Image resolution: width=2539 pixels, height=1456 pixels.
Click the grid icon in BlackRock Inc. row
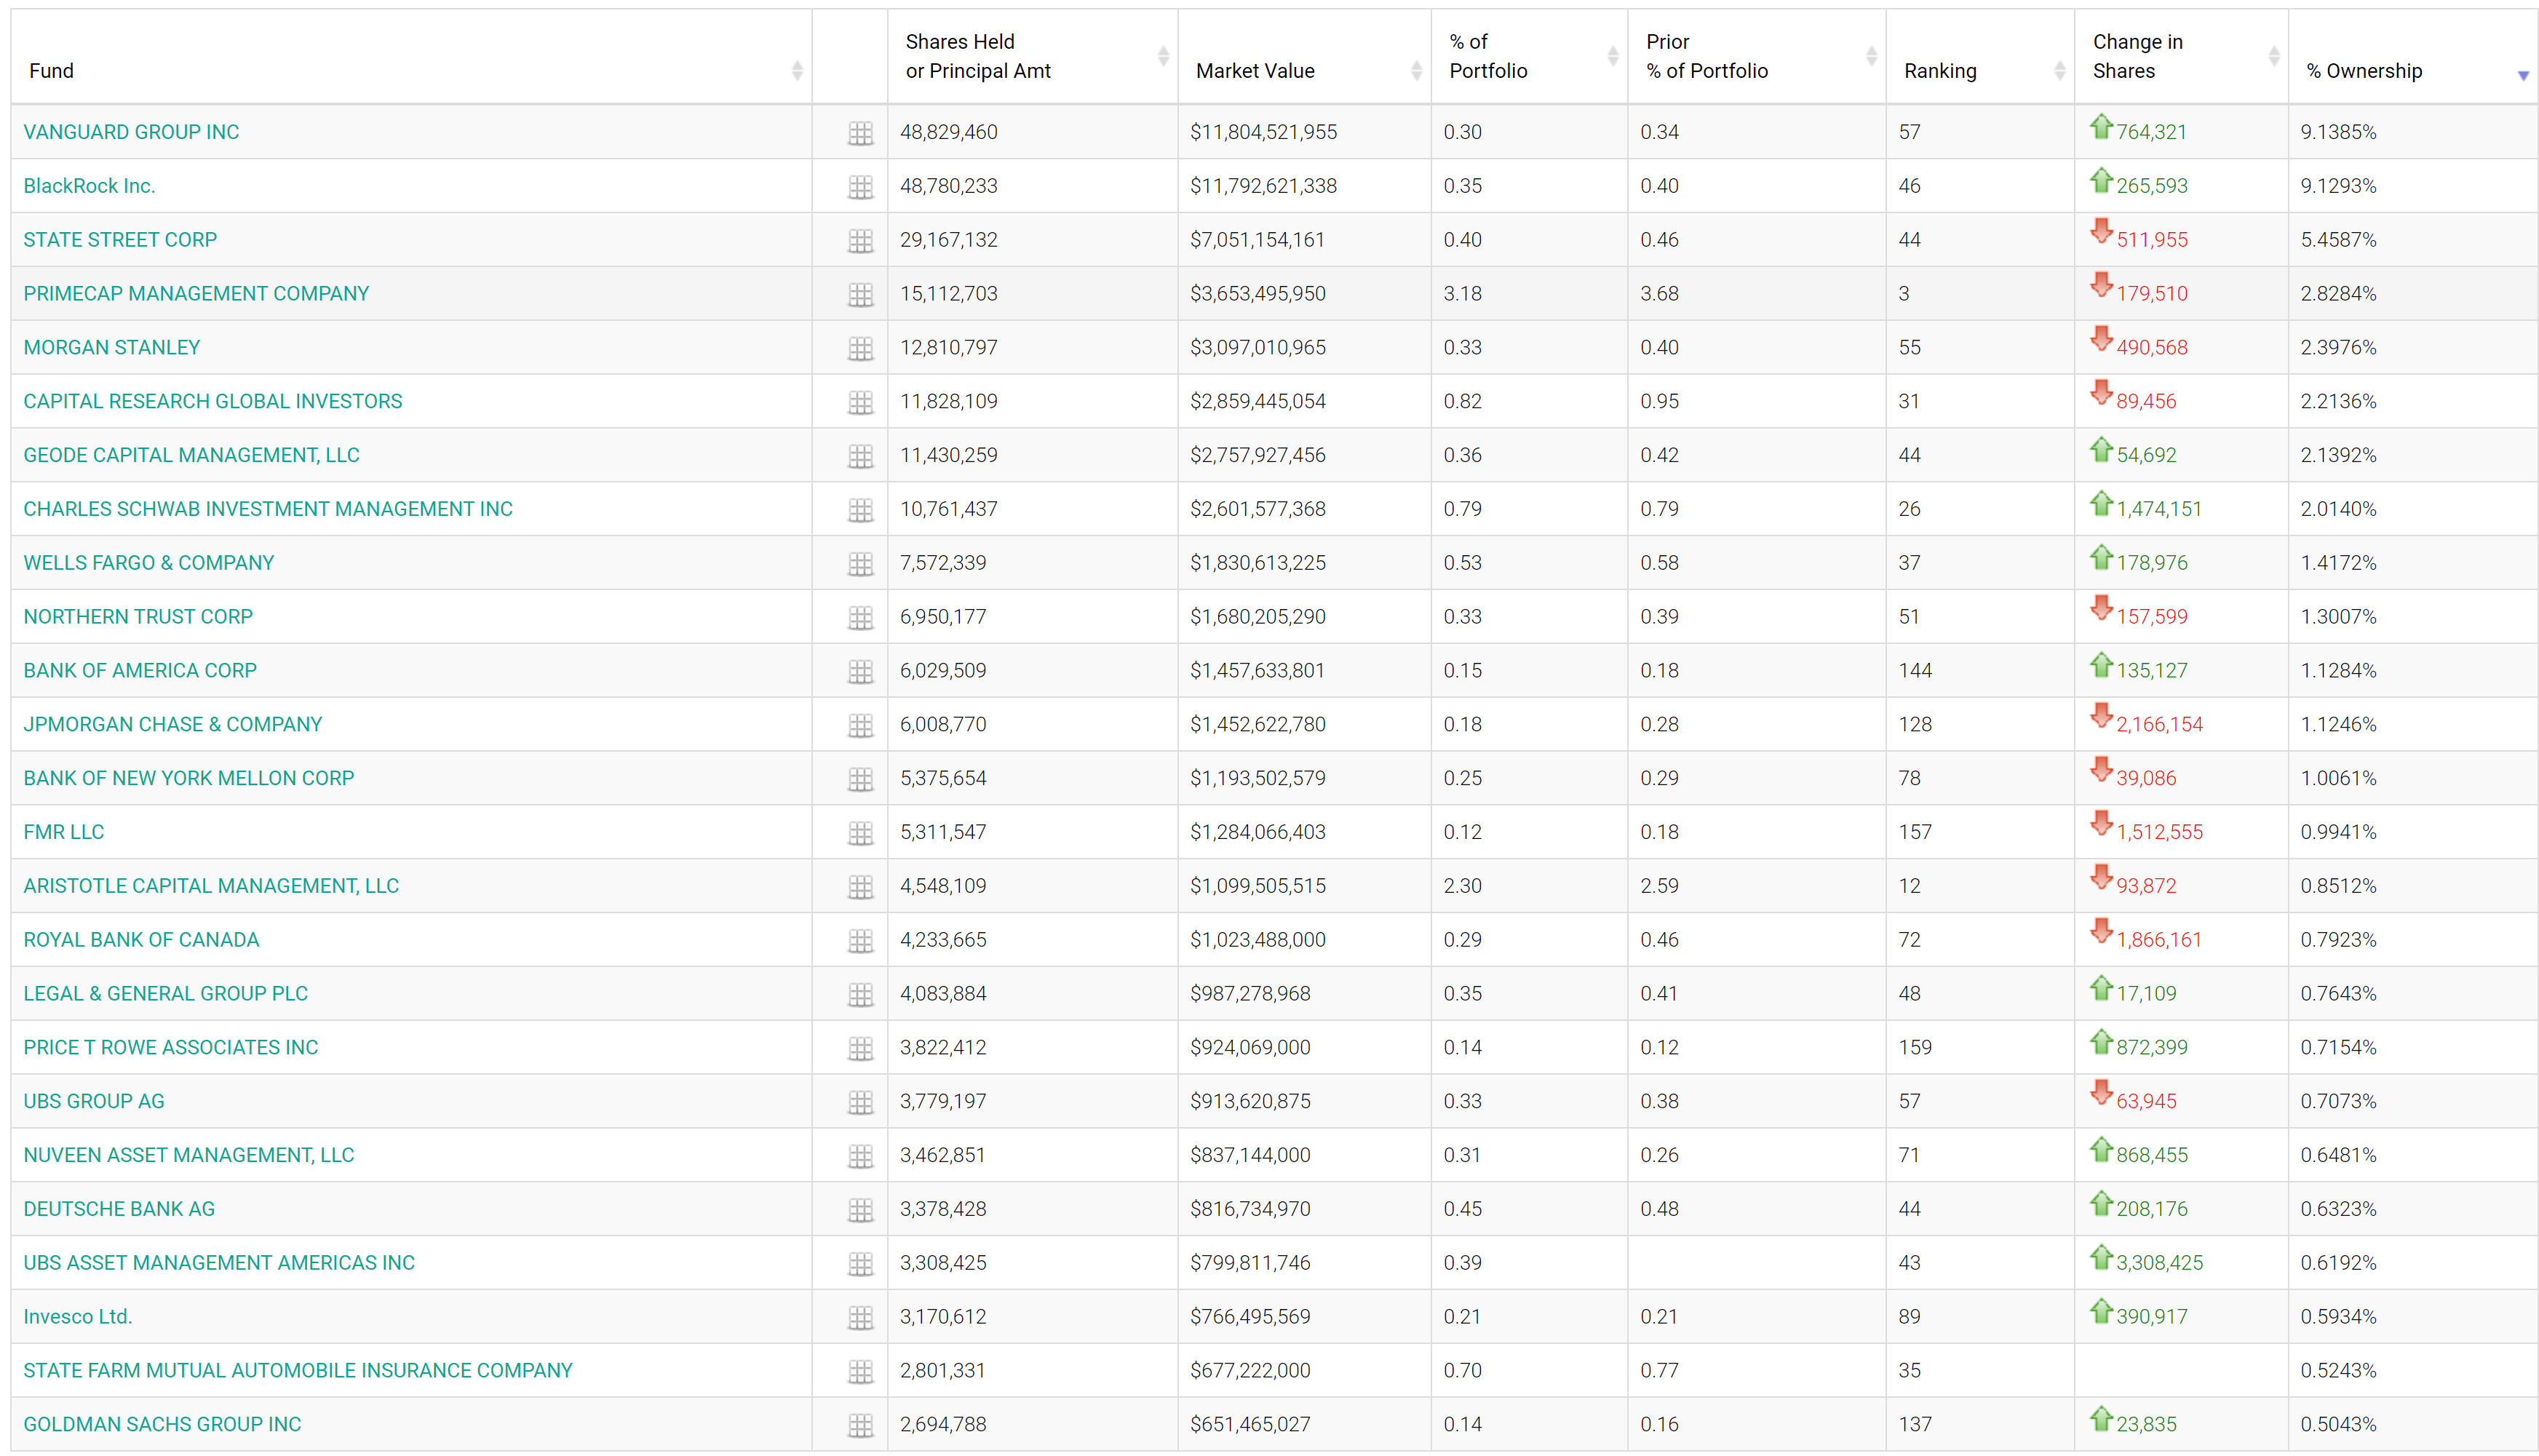860,187
